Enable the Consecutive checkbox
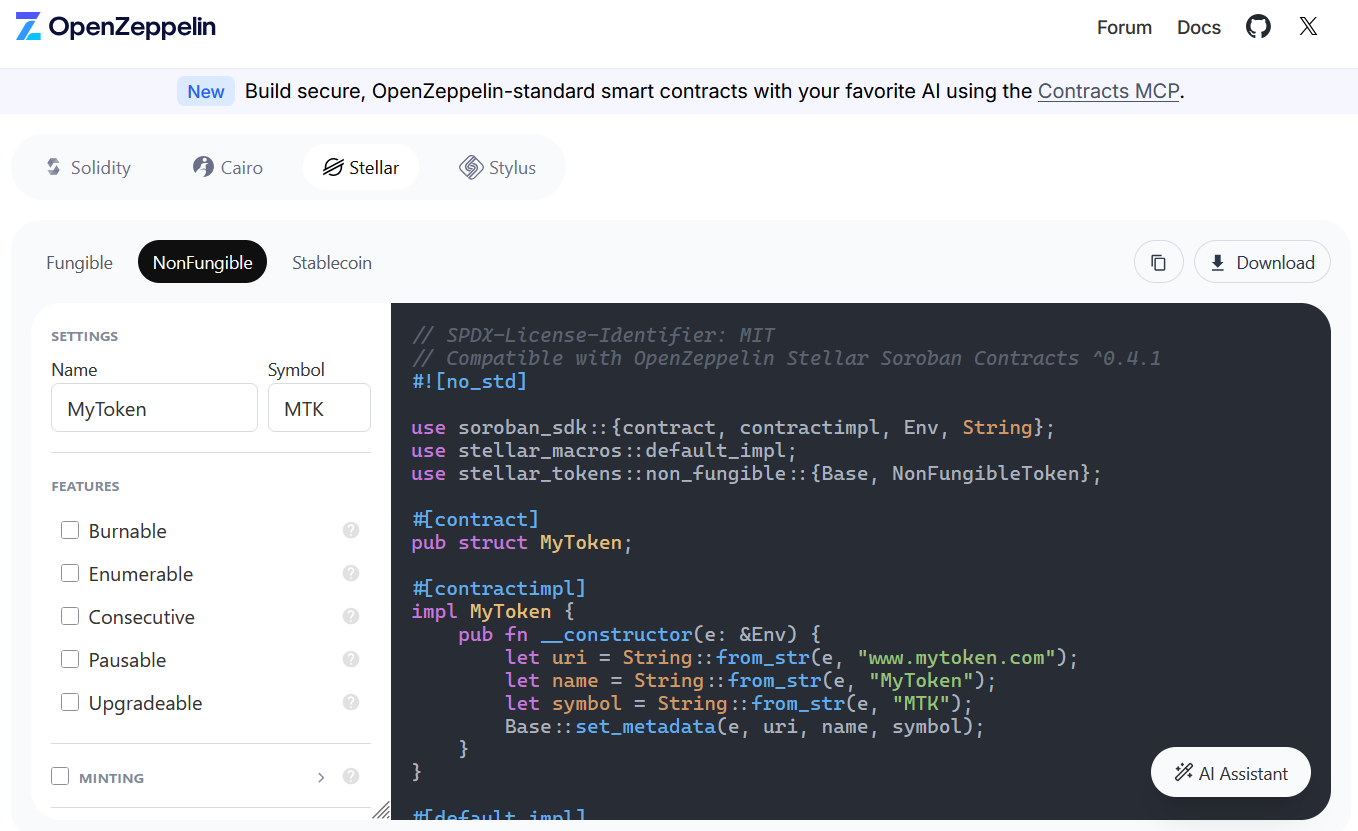 70,616
